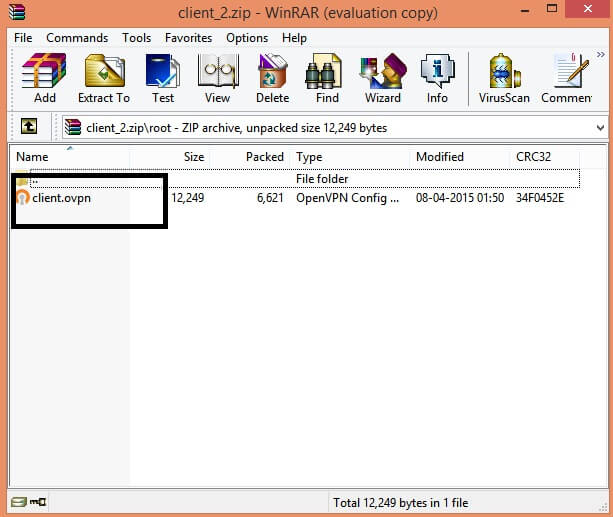Open the Comment toolbar tool
The height and width of the screenshot is (517, 613).
pyautogui.click(x=568, y=78)
